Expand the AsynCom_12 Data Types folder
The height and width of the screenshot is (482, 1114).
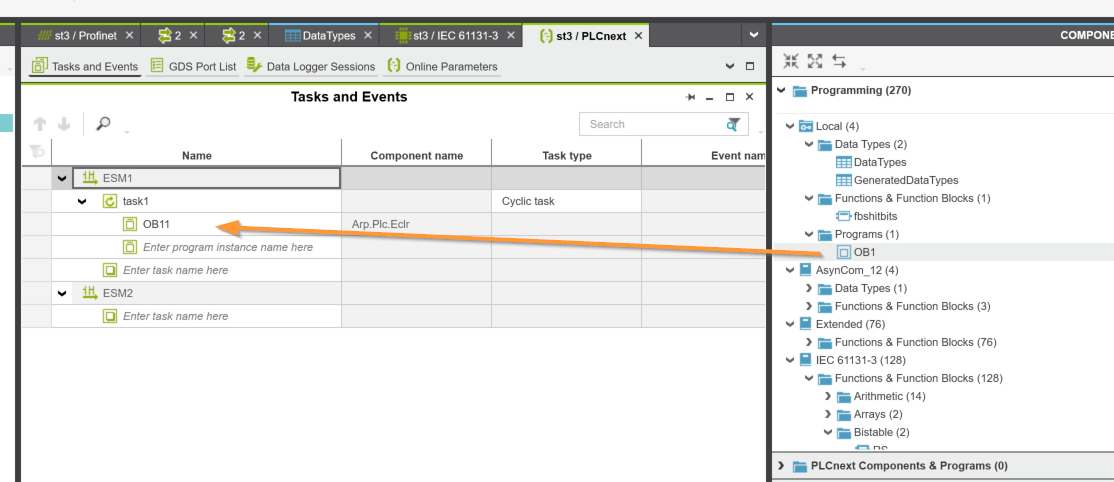(x=808, y=288)
